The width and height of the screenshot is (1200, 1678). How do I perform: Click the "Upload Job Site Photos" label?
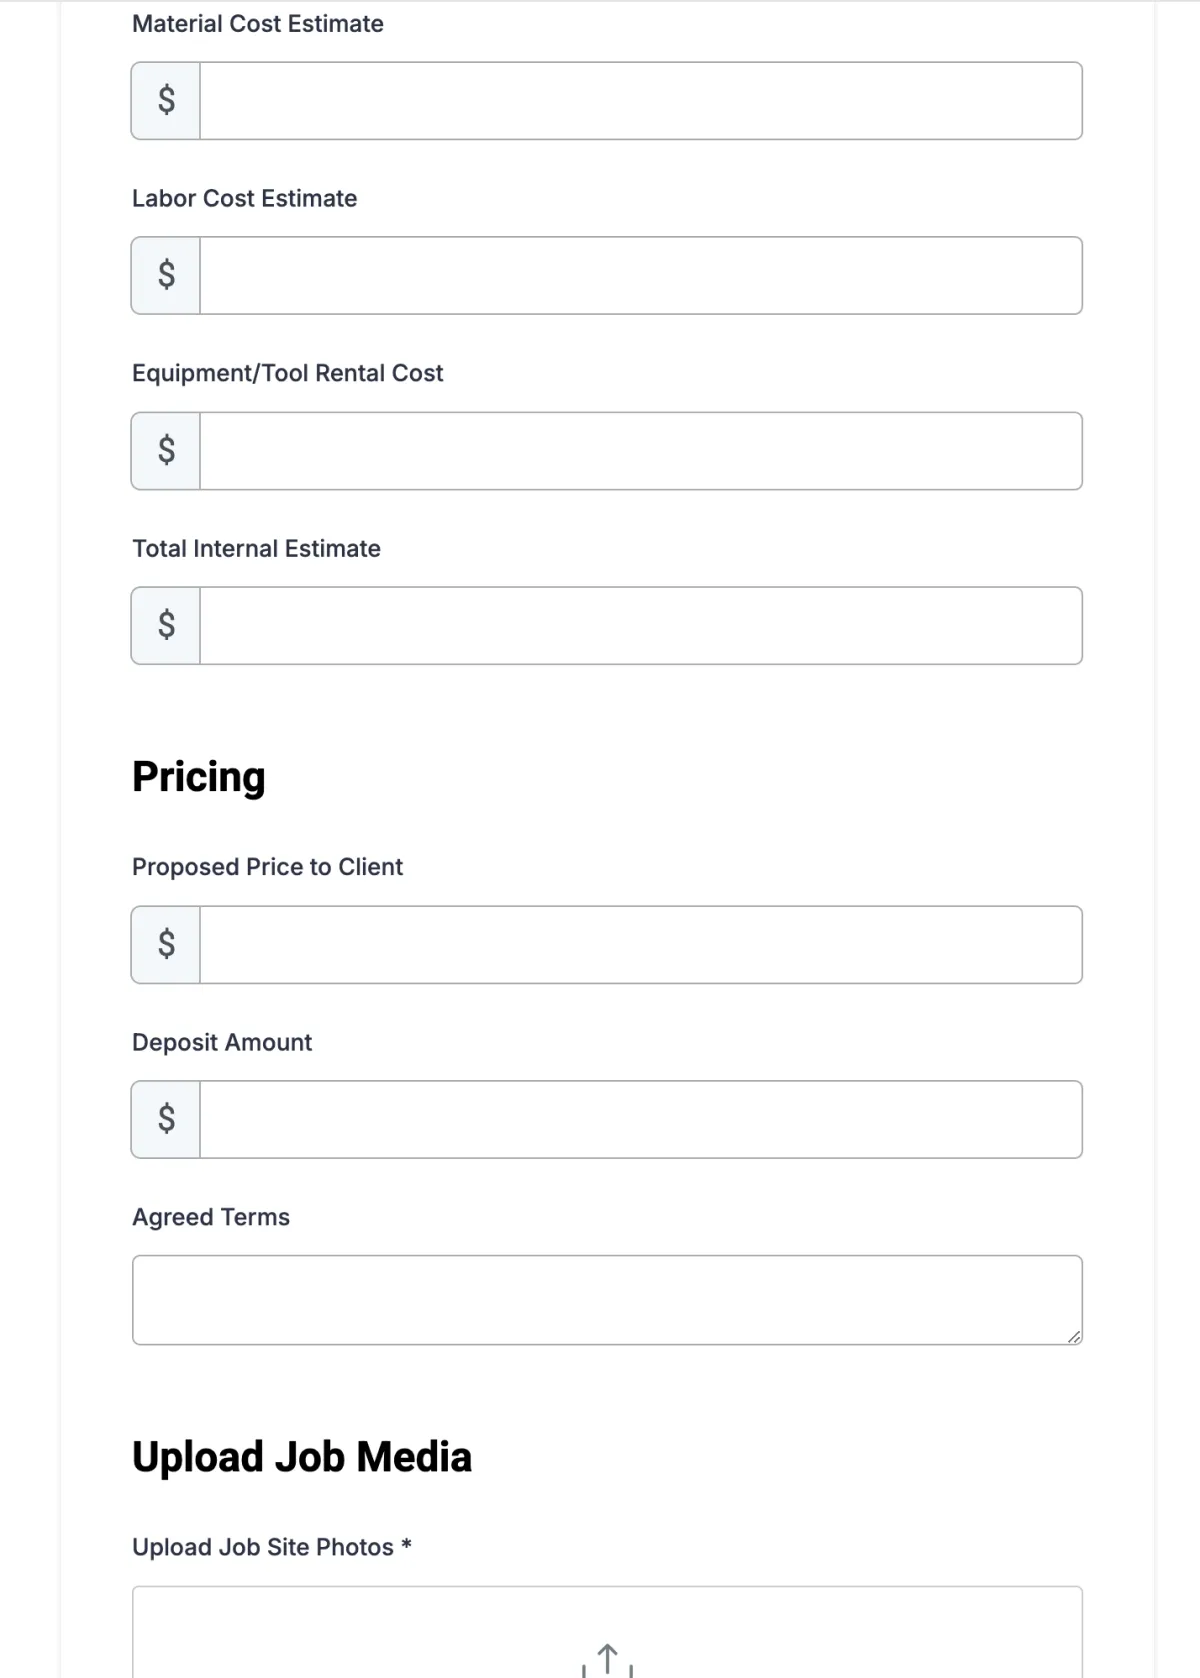[x=262, y=1547]
